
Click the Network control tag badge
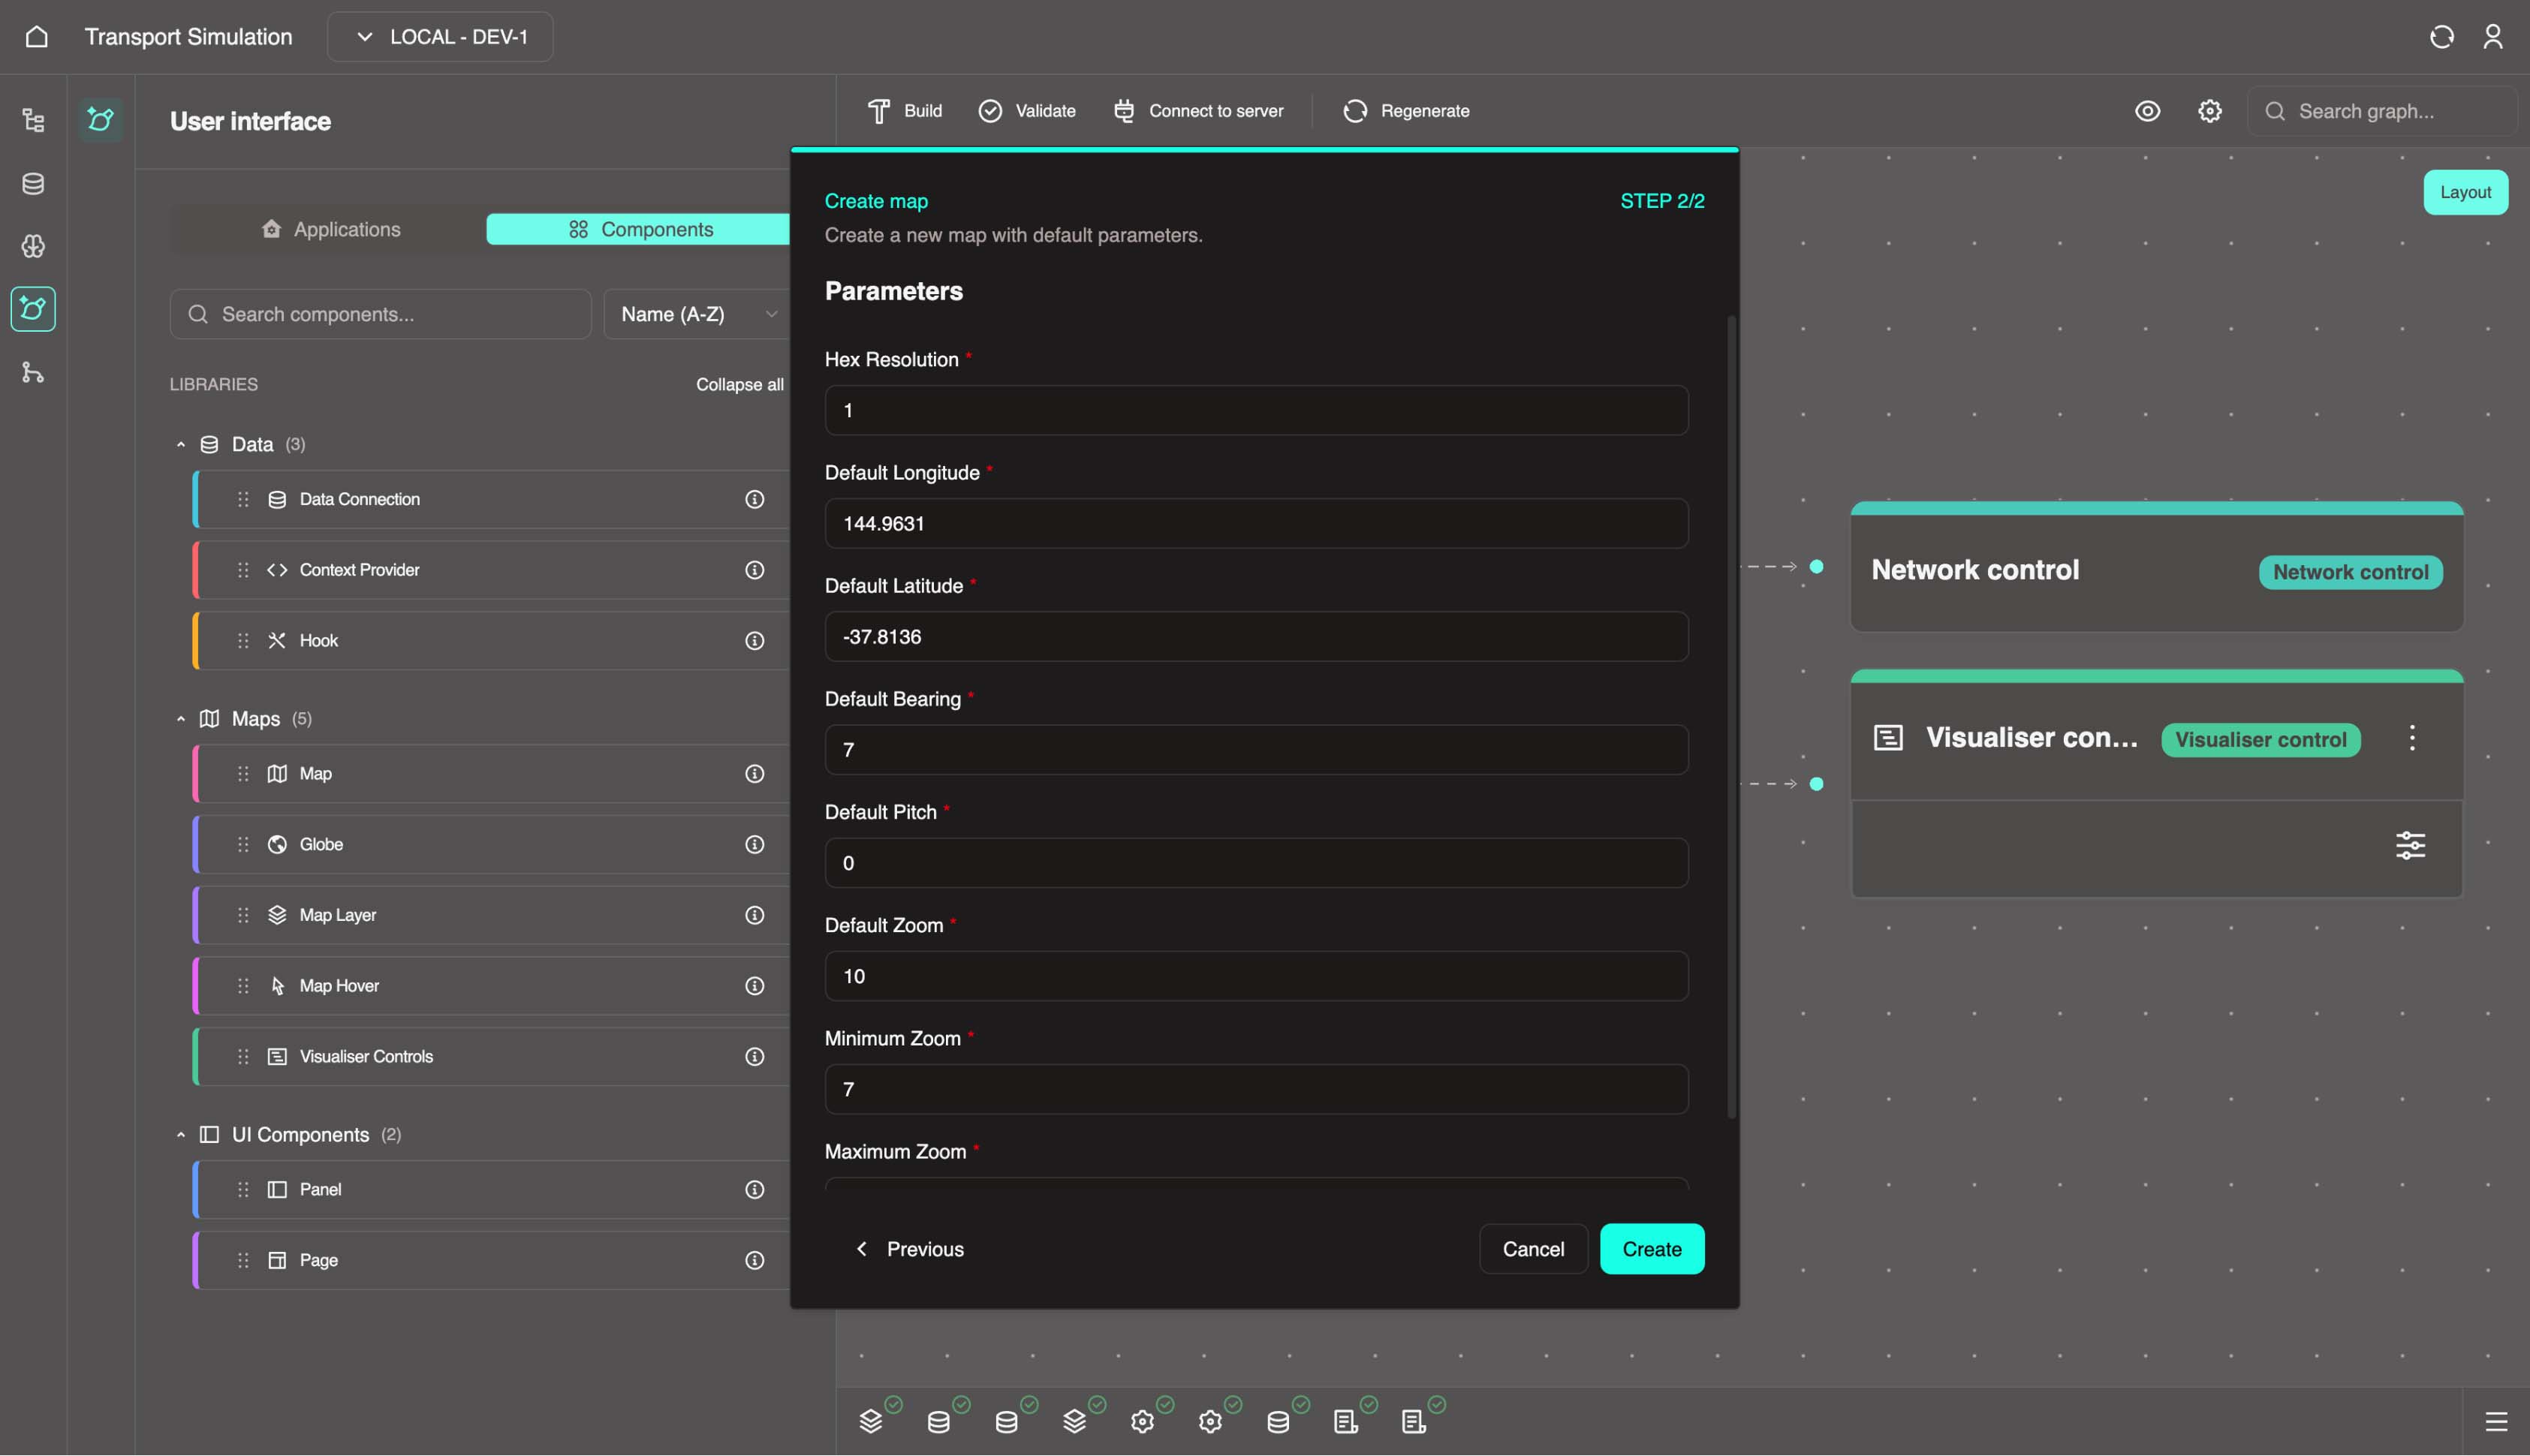[2350, 572]
